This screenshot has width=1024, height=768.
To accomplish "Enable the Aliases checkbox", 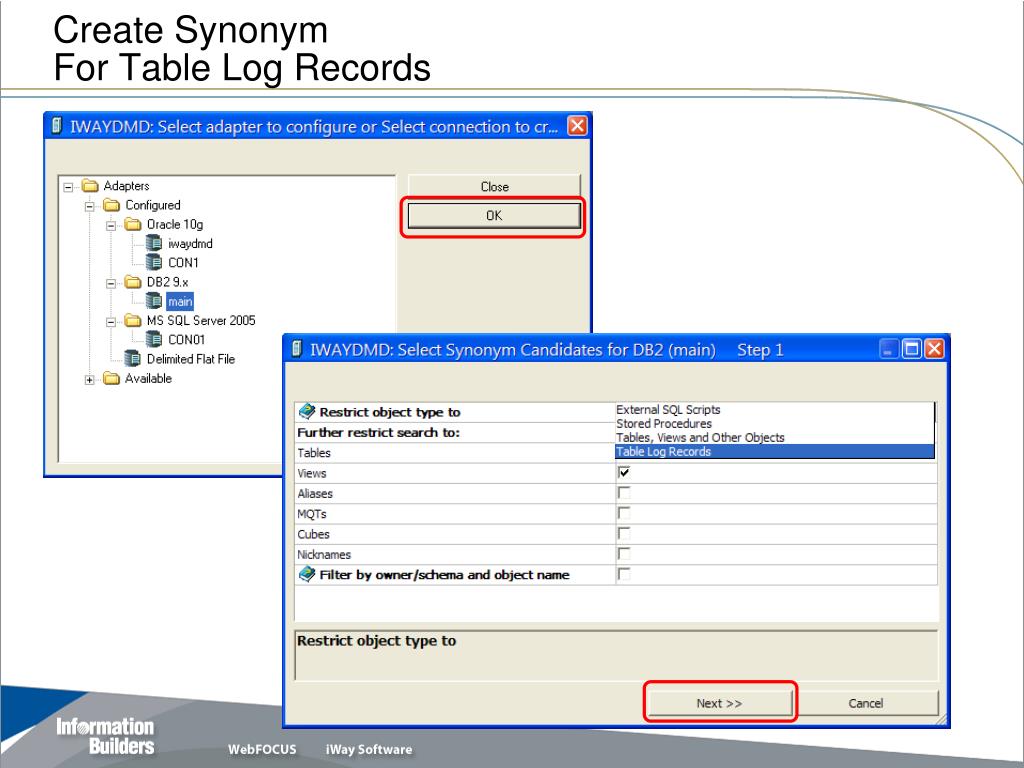I will [624, 492].
